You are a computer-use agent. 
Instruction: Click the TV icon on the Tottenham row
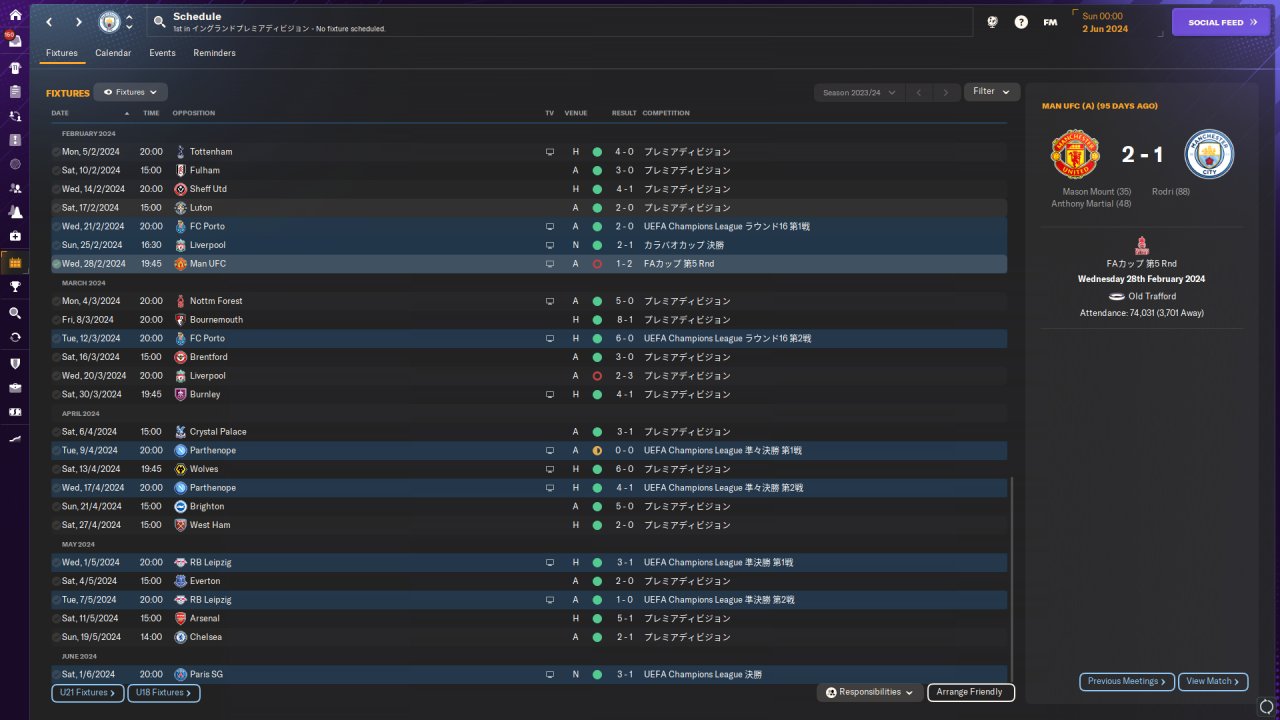(x=549, y=152)
